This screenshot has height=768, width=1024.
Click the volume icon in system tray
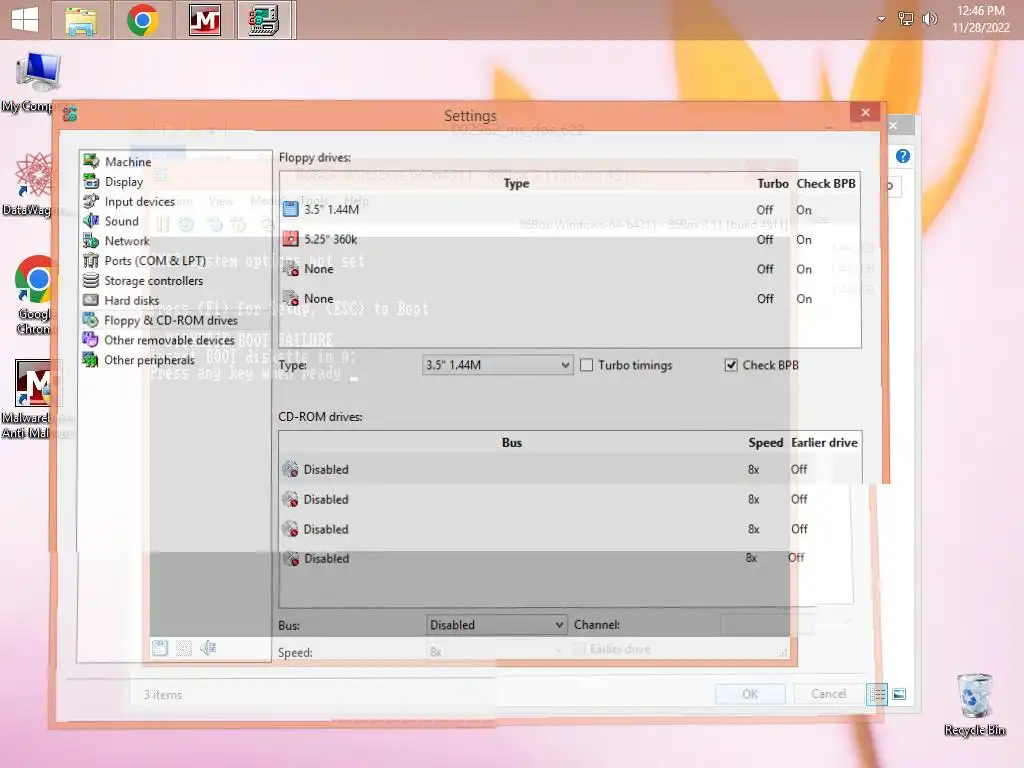[x=930, y=19]
